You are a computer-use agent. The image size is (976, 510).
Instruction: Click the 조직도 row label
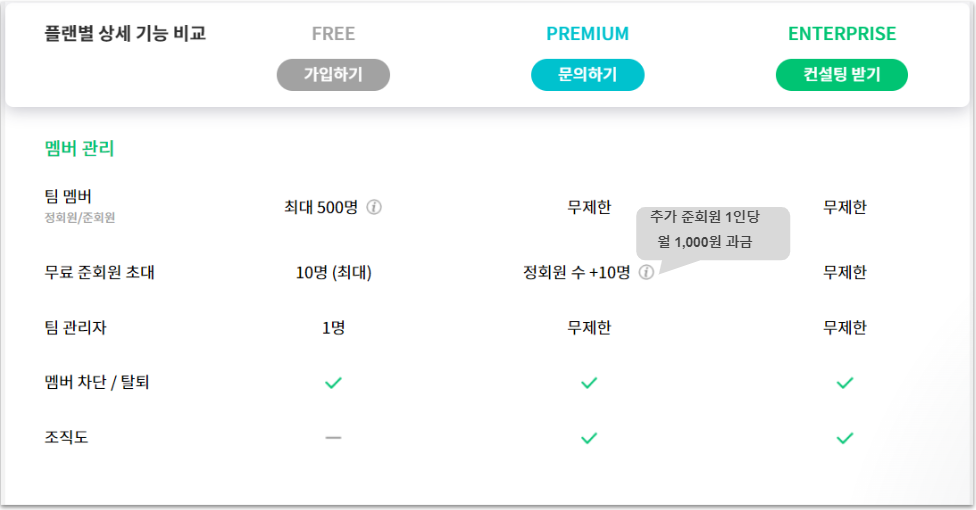click(x=67, y=438)
